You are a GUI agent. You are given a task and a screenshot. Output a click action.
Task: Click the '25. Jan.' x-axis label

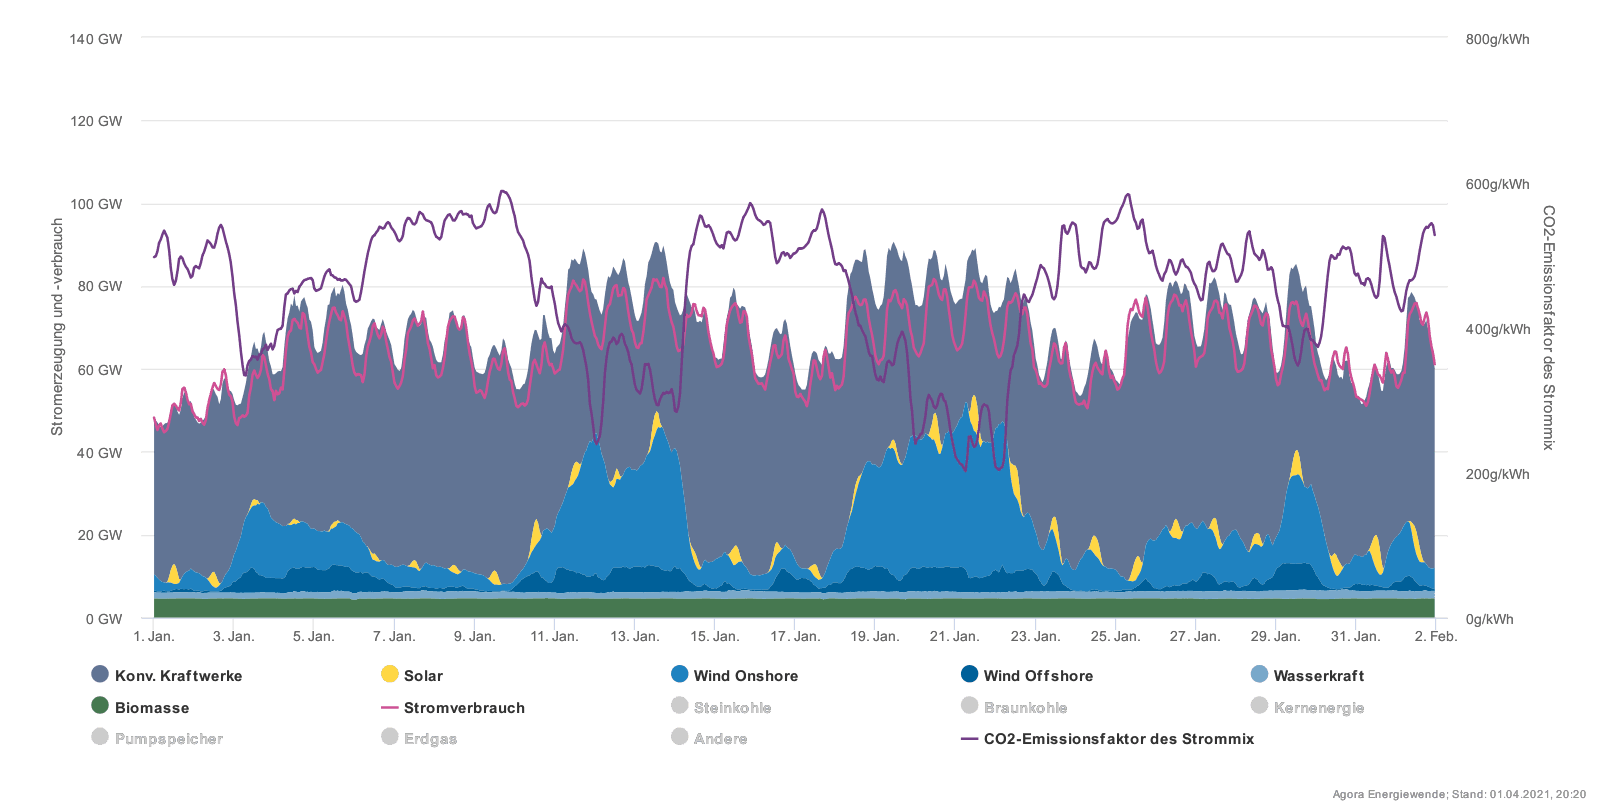[x=1115, y=636]
